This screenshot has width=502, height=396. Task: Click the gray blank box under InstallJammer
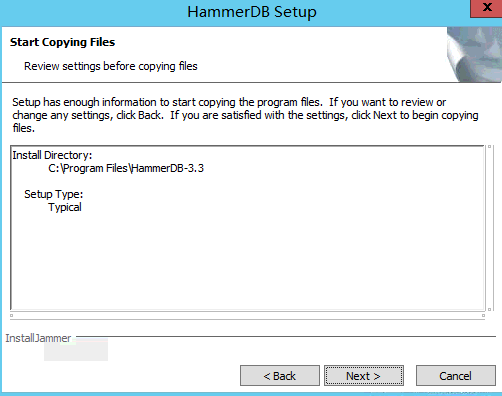pos(76,349)
